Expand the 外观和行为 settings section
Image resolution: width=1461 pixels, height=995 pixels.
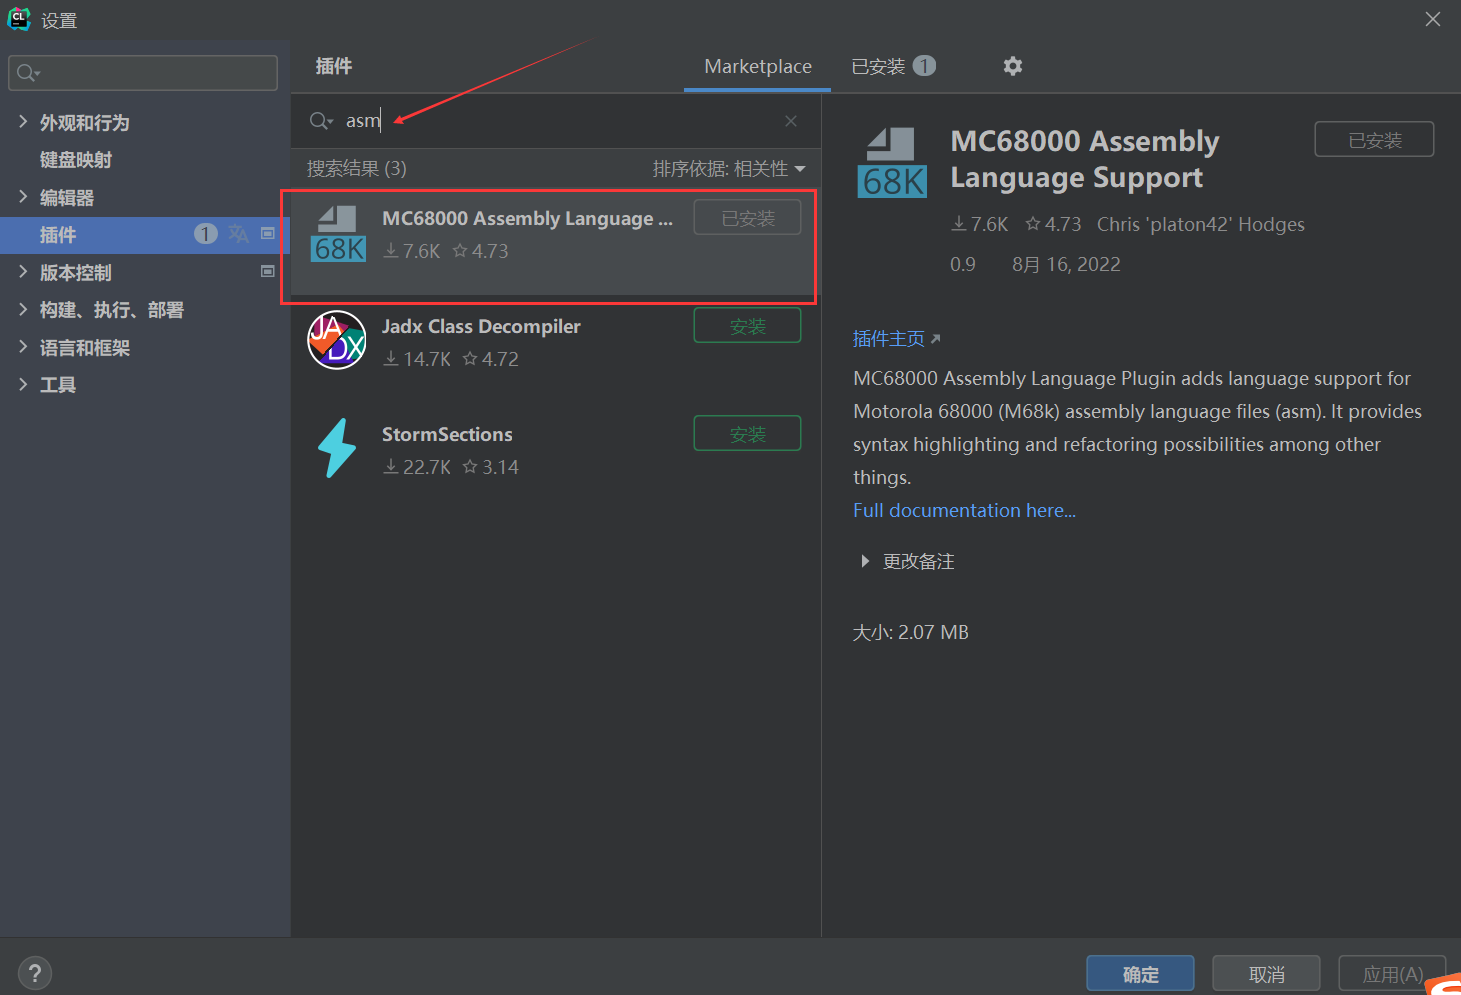23,122
